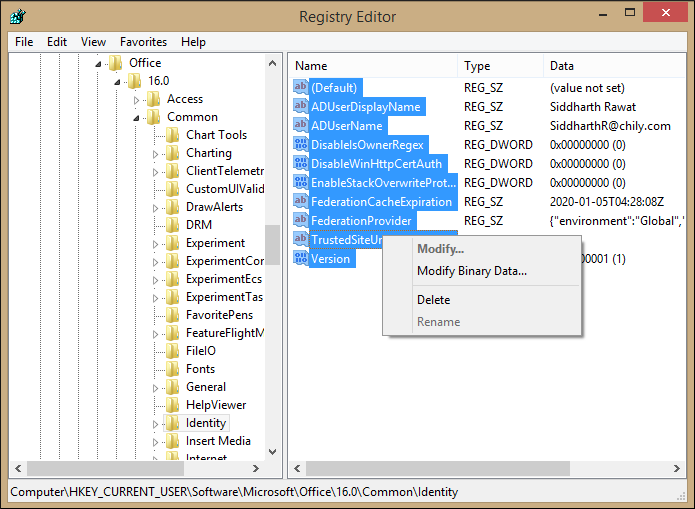Click the DWORD icon beside Version
695x509 pixels.
(x=301, y=258)
